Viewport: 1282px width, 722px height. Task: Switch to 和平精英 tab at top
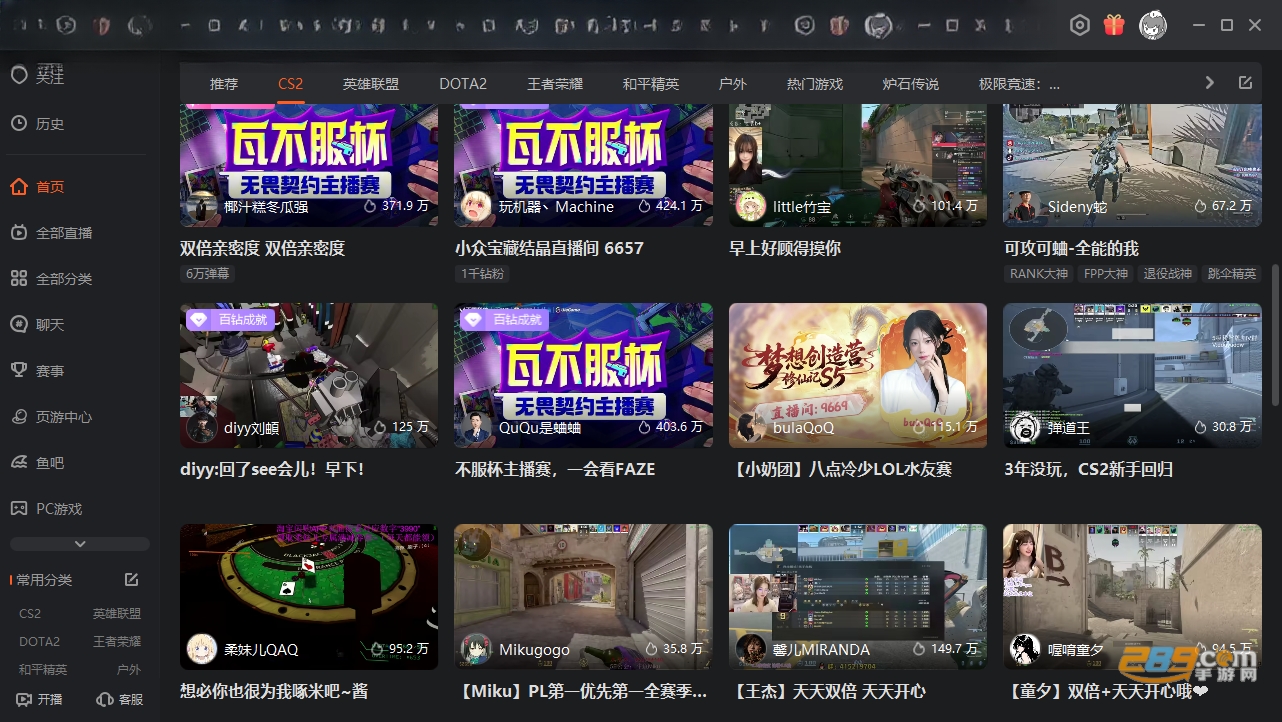[x=651, y=84]
